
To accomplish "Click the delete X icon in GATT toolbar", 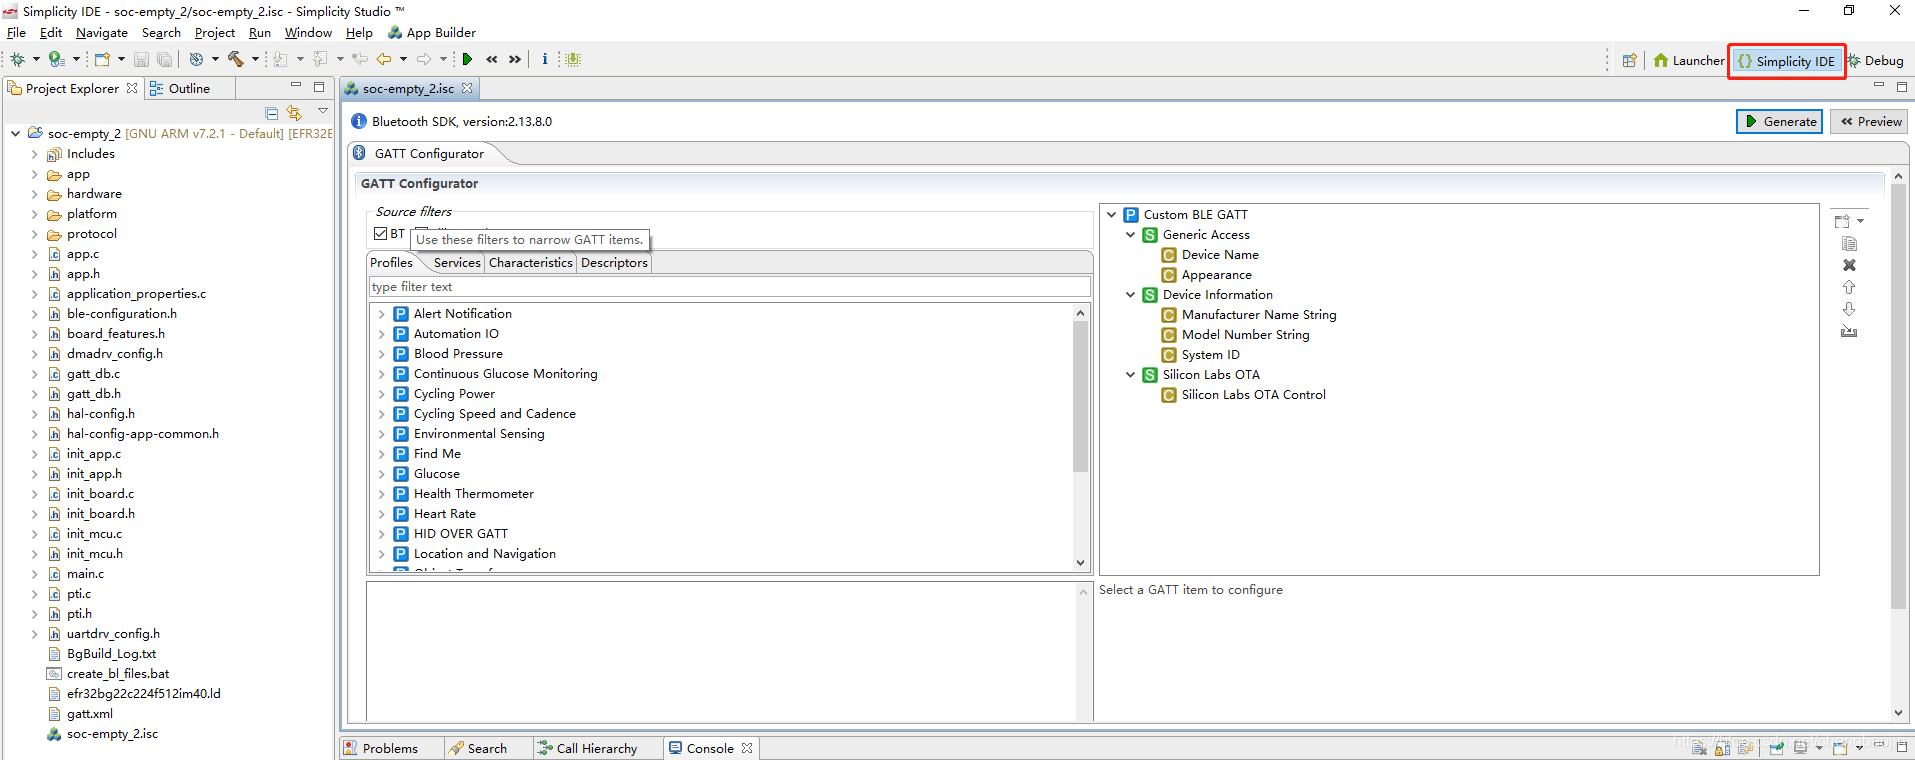I will 1849,265.
